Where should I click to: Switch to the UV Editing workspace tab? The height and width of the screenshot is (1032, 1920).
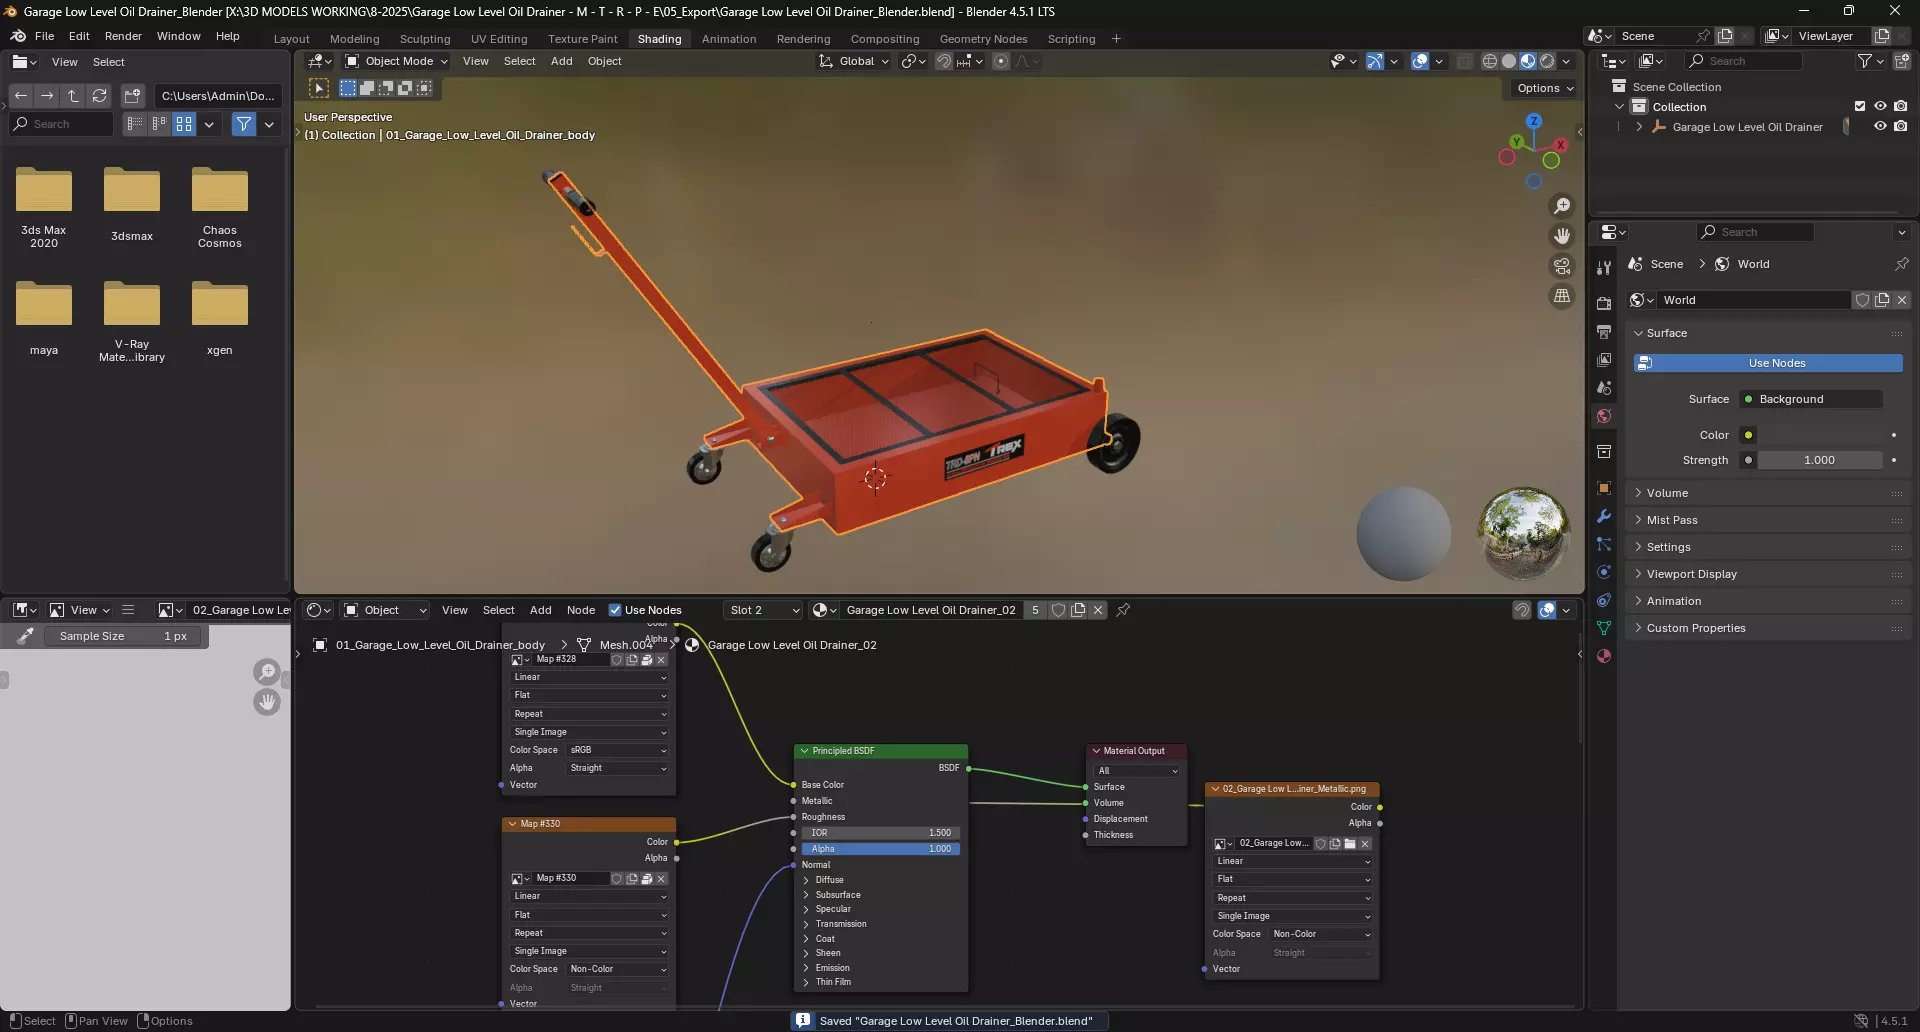coord(499,39)
